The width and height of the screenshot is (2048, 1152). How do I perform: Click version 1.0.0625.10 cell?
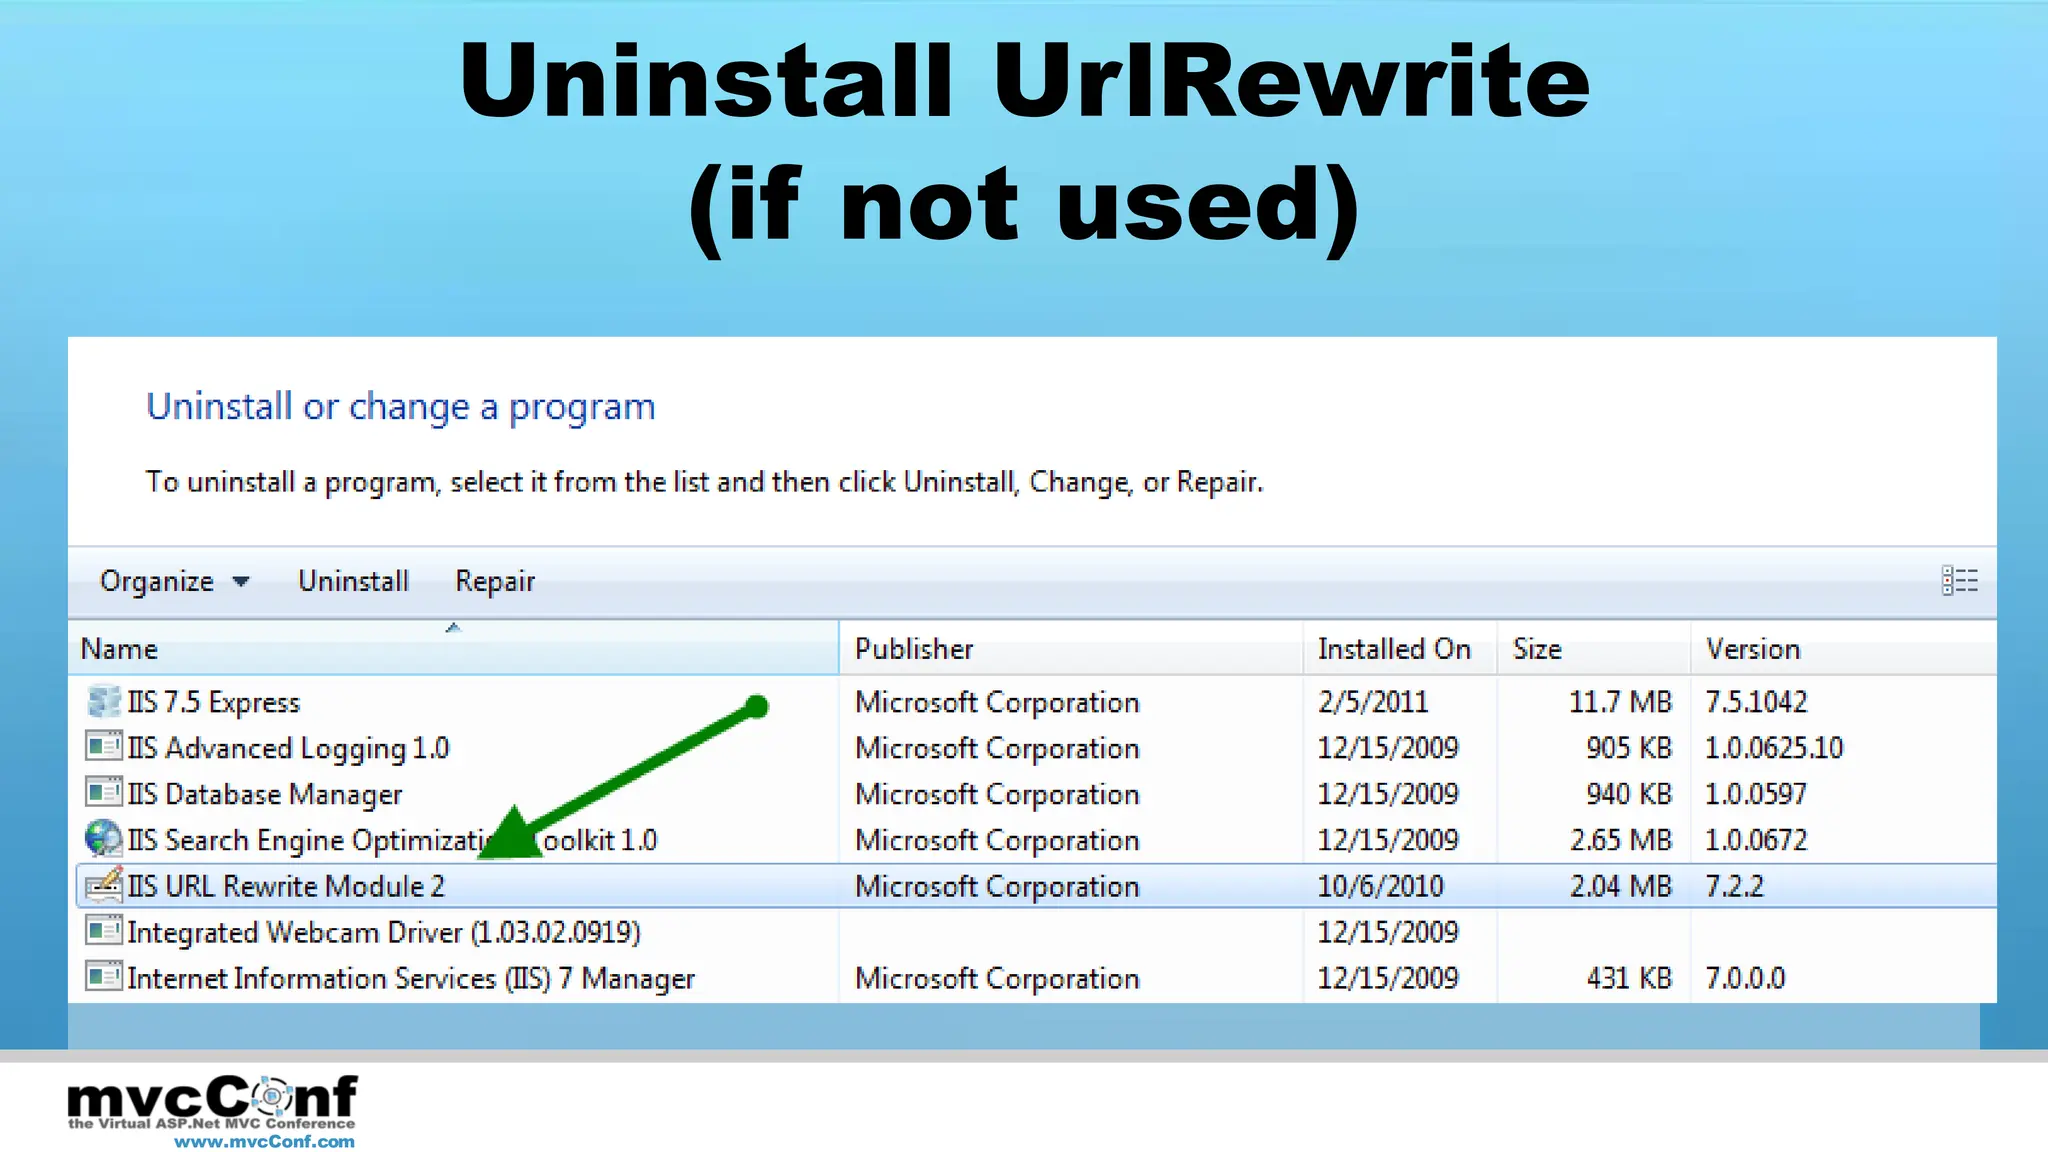pyautogui.click(x=1774, y=748)
